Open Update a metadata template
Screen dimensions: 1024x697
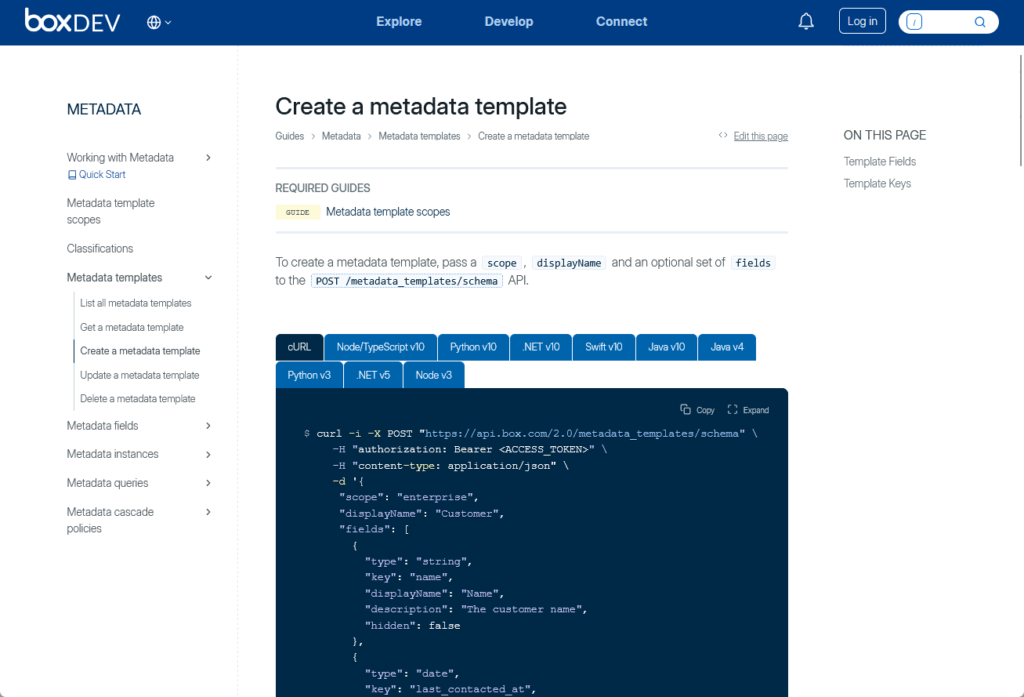click(140, 375)
